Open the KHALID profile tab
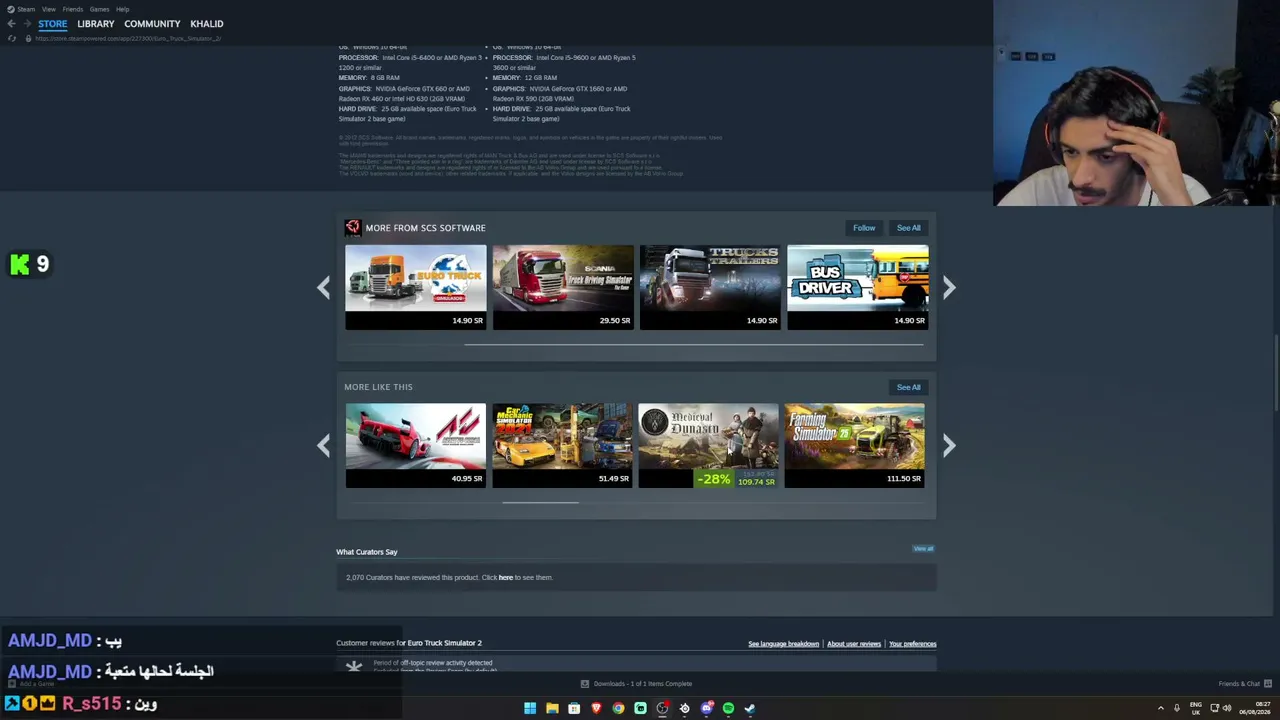Image resolution: width=1280 pixels, height=720 pixels. click(x=207, y=24)
